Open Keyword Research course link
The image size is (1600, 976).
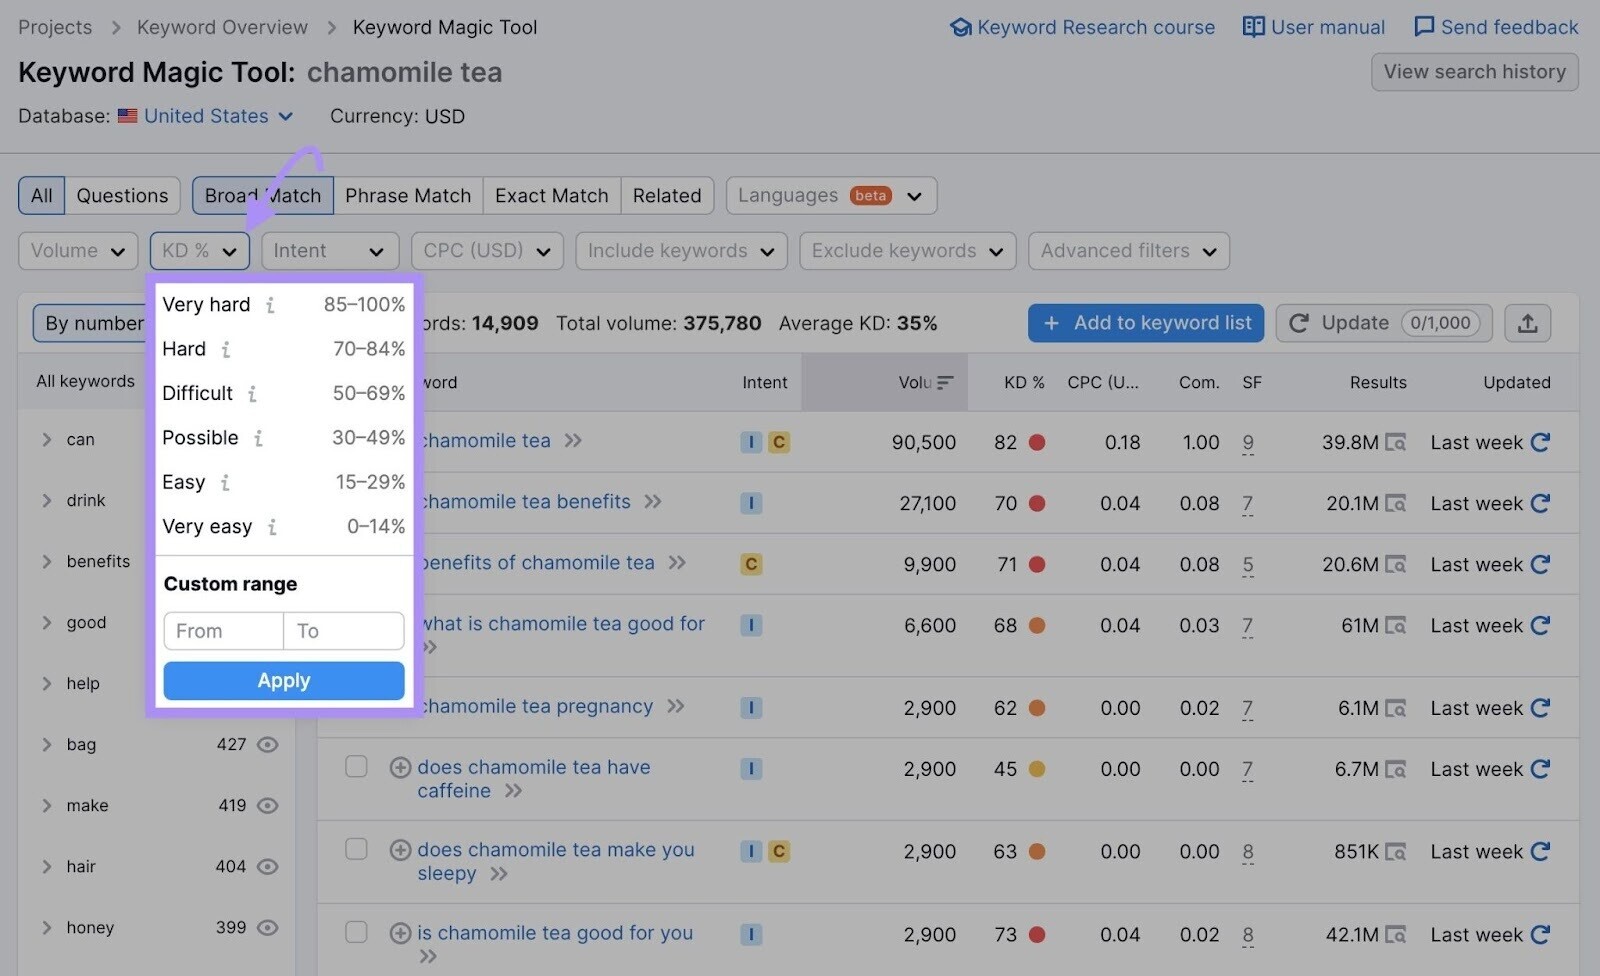click(1082, 27)
